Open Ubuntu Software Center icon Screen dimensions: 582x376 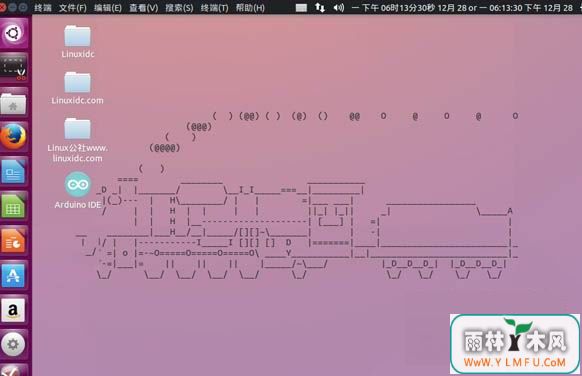(x=13, y=275)
